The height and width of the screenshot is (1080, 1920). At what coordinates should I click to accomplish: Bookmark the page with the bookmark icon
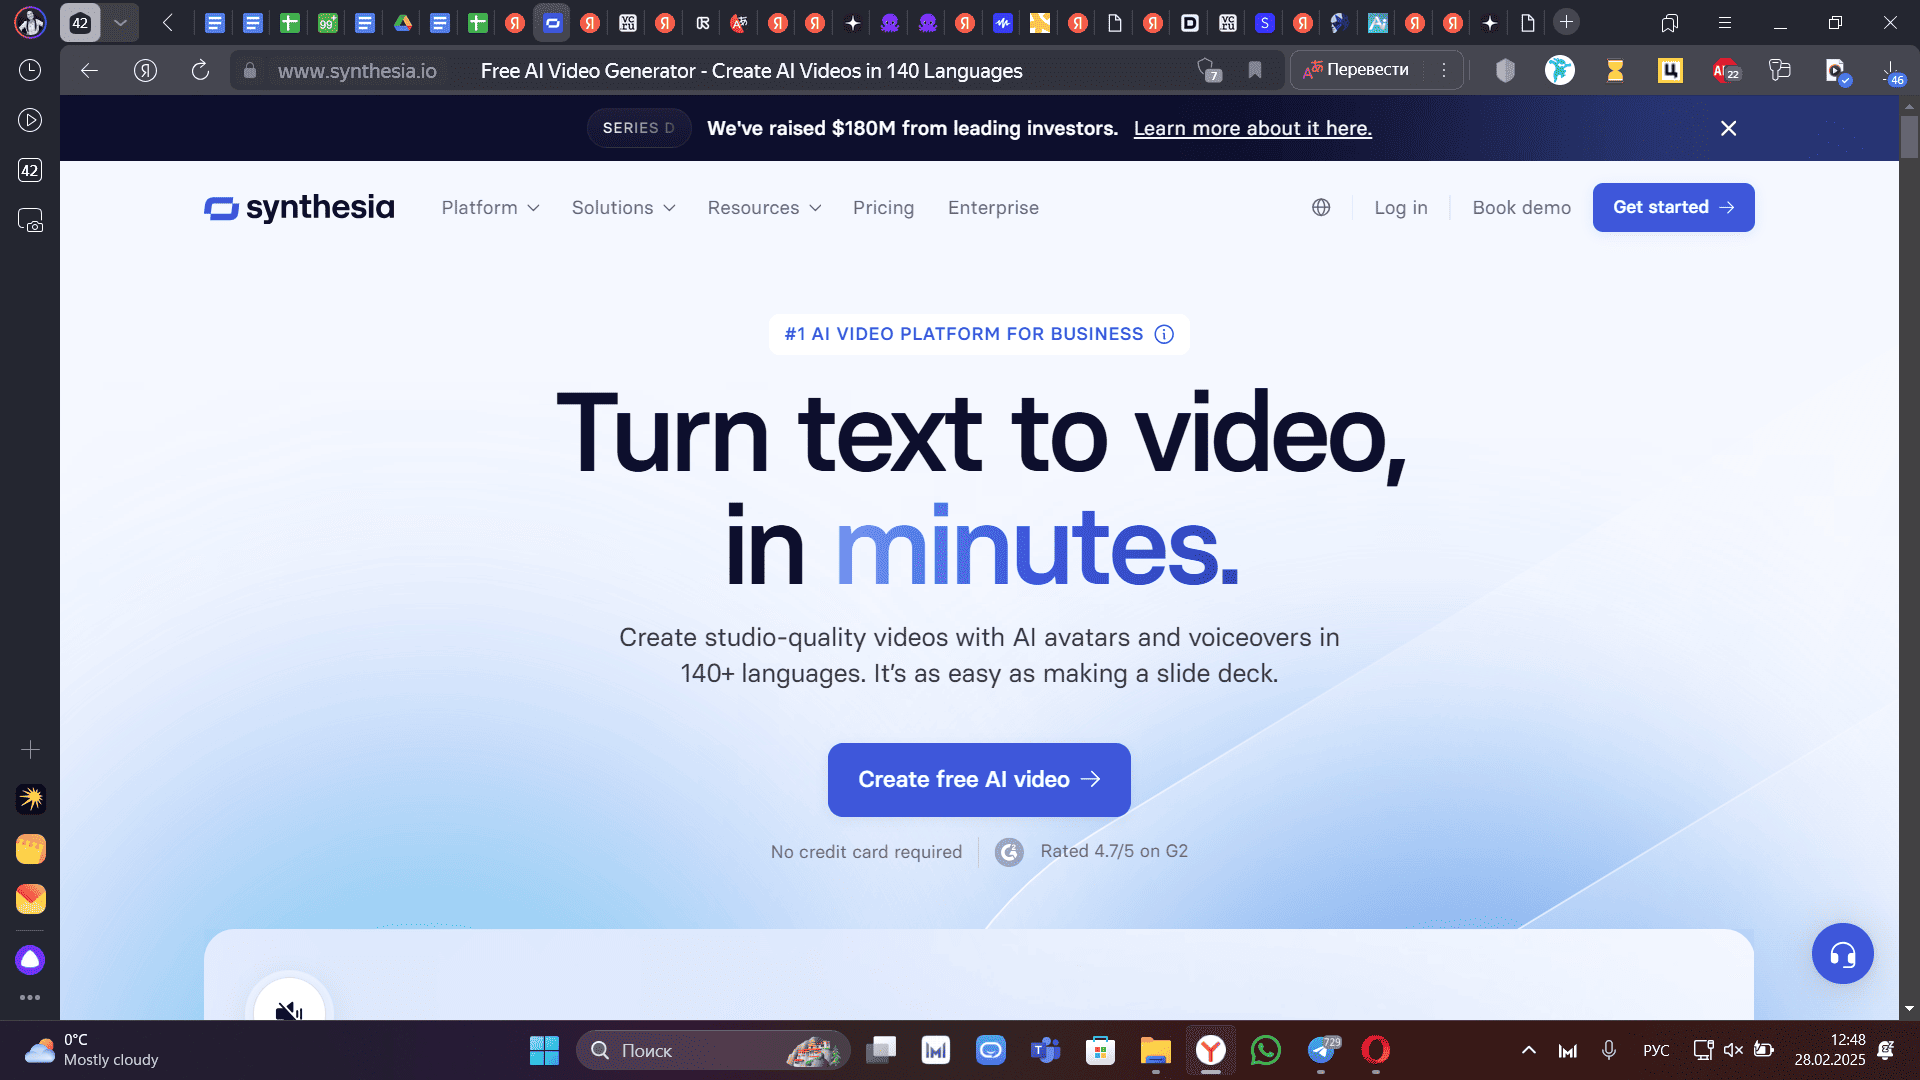(1255, 70)
